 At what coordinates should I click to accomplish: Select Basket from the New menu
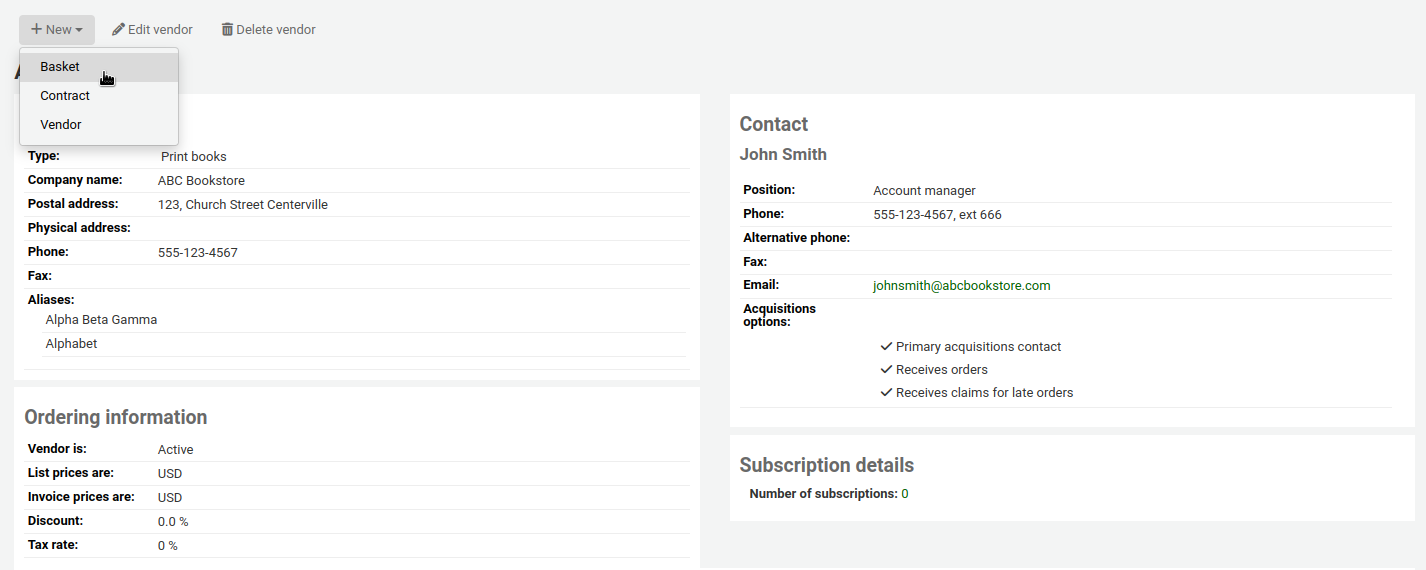click(60, 67)
